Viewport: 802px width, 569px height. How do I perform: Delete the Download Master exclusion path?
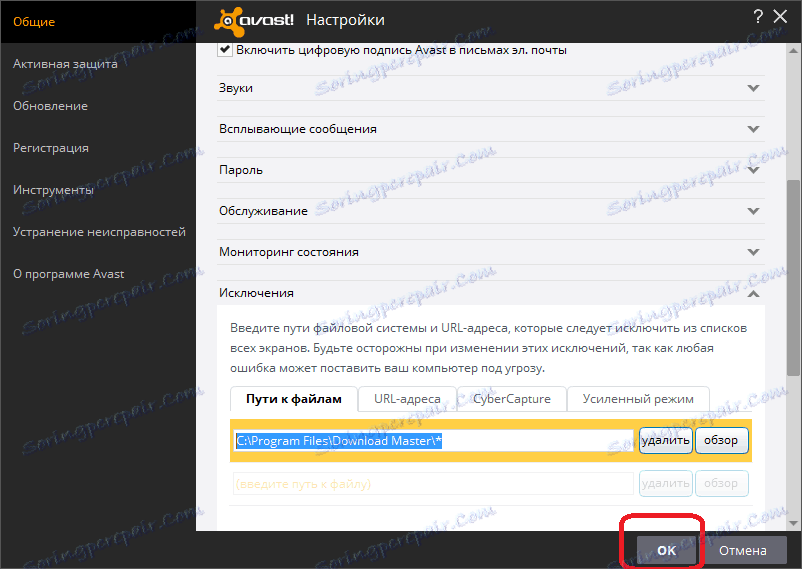665,441
